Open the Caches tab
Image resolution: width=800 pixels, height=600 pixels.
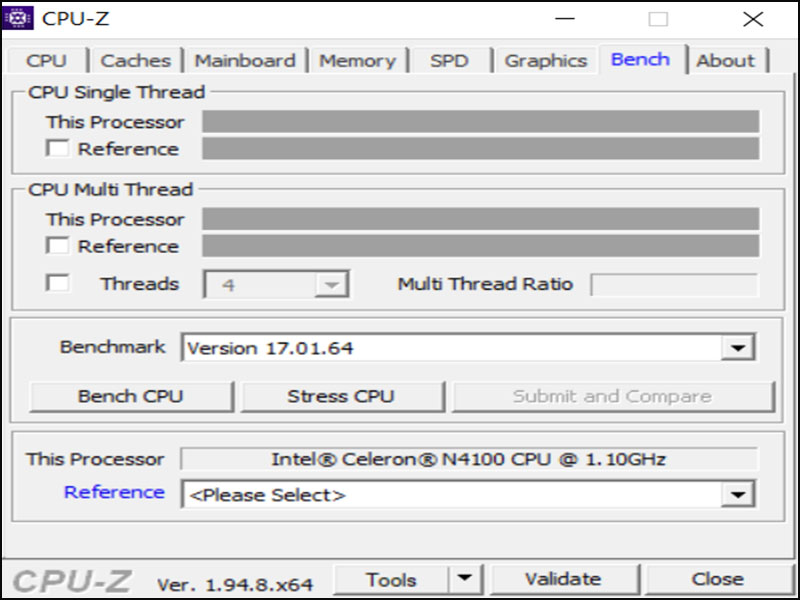[x=136, y=61]
